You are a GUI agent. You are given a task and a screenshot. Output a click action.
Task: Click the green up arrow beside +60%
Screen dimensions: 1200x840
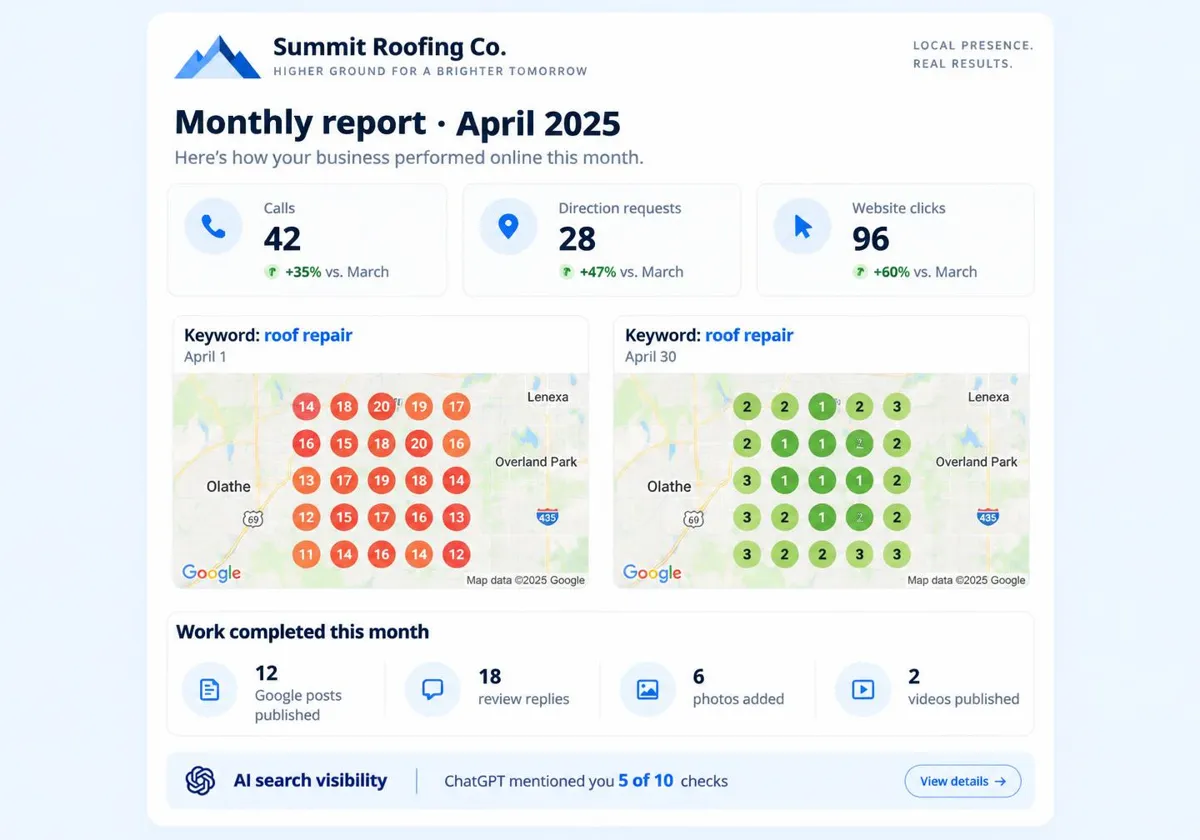pyautogui.click(x=860, y=272)
